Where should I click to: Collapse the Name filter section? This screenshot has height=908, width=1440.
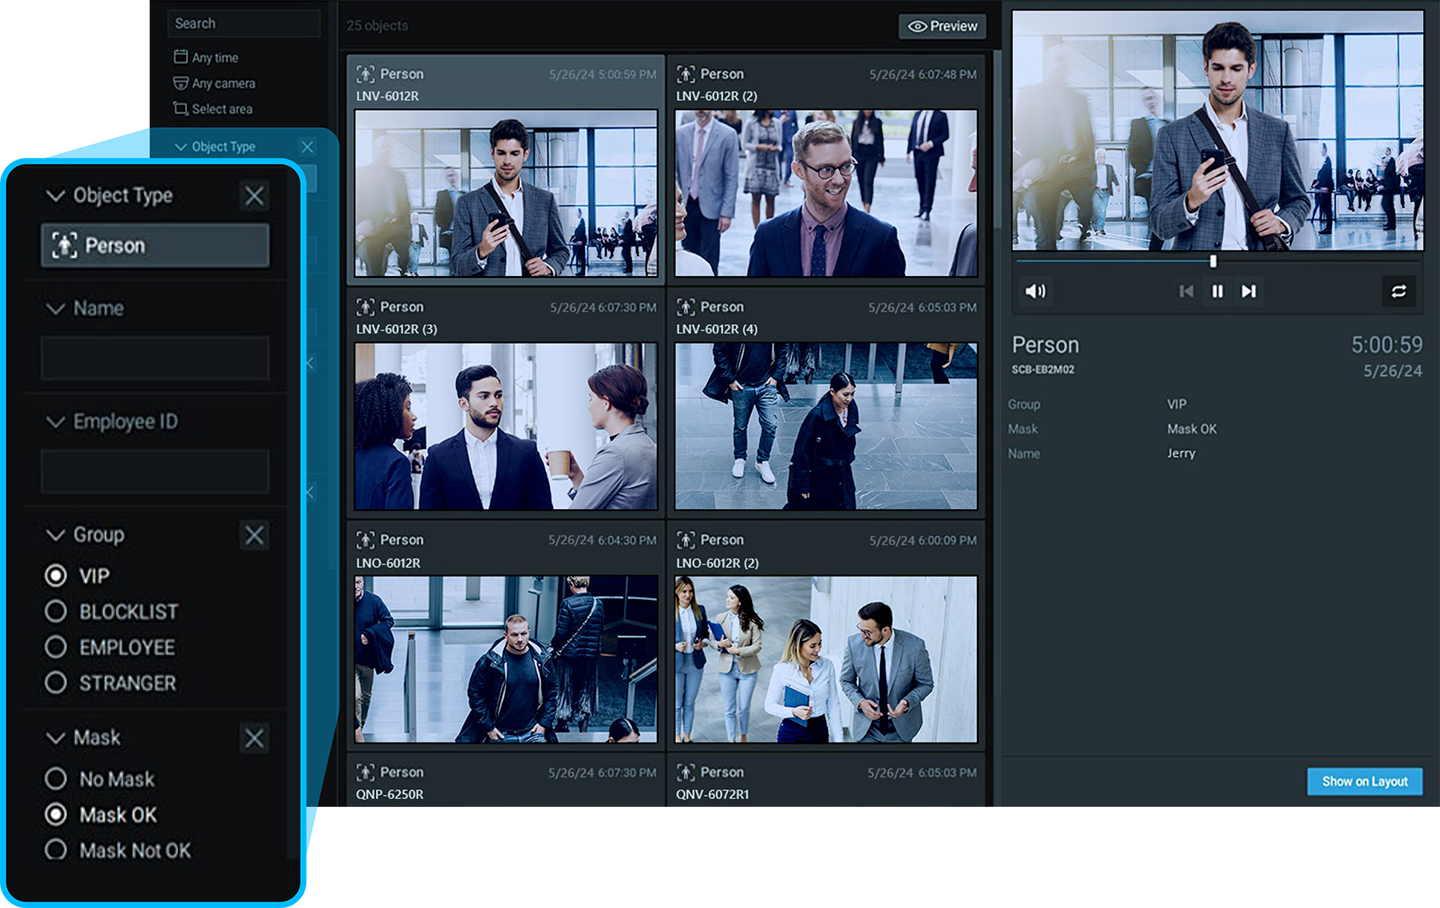(x=55, y=309)
